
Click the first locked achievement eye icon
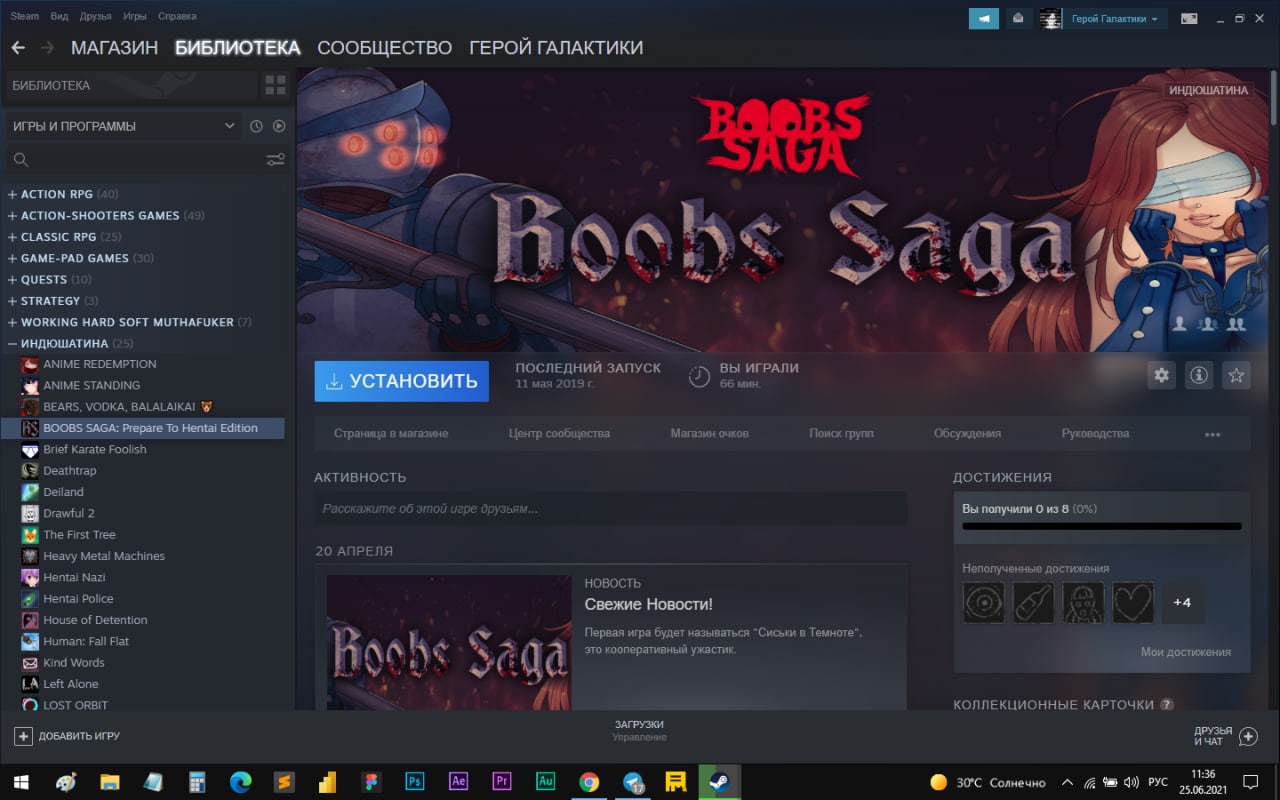point(983,603)
